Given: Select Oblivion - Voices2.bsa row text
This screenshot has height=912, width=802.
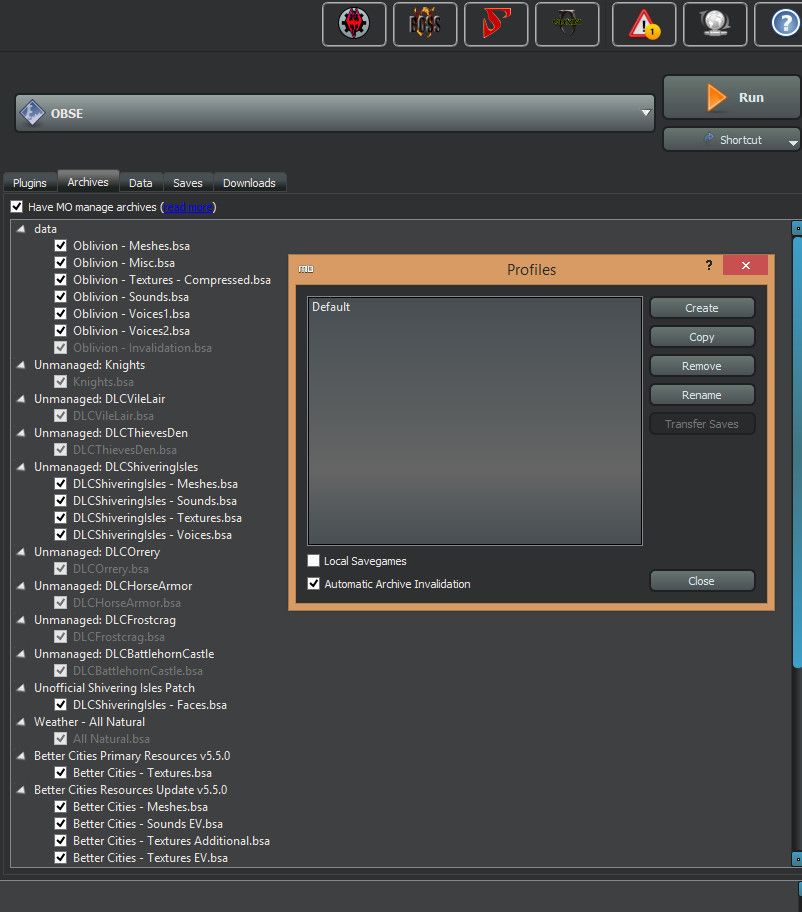Looking at the screenshot, I should [x=131, y=330].
